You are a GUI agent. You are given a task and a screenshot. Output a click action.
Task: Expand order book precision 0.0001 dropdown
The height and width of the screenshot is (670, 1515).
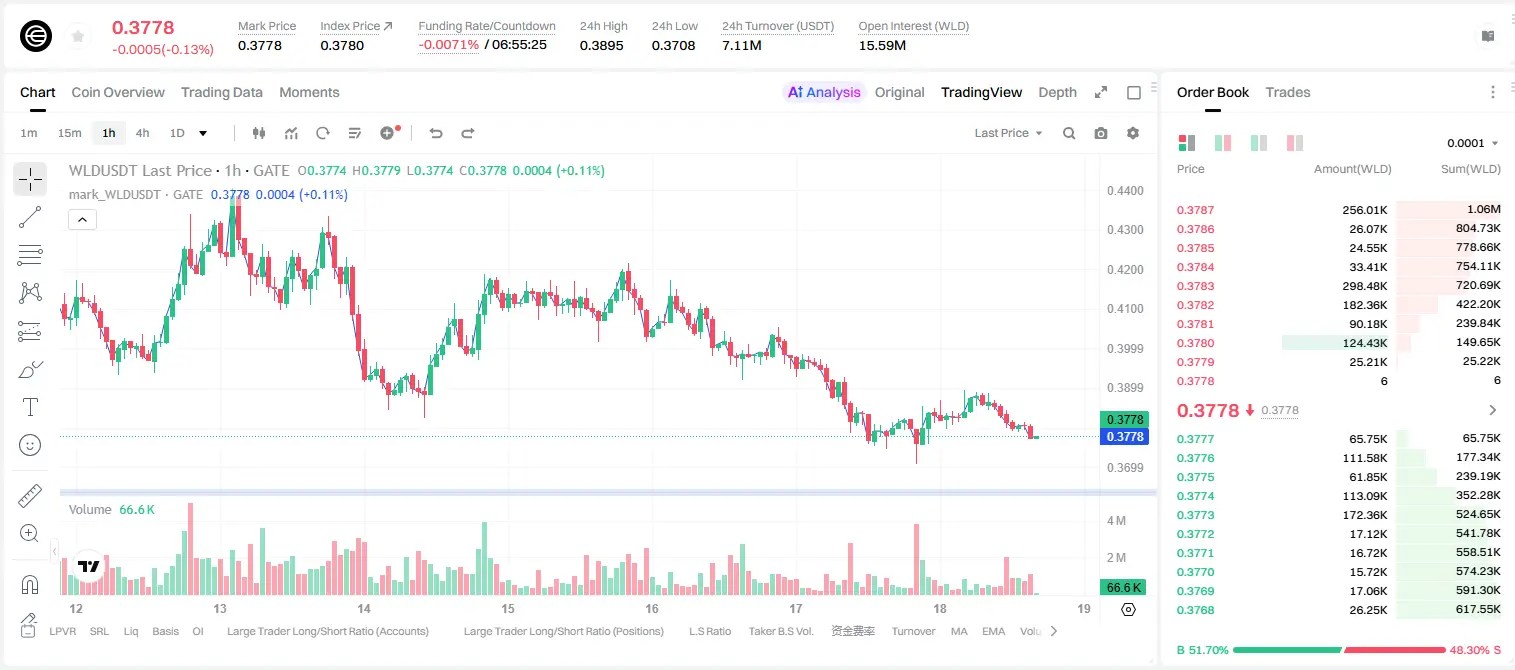pos(1472,143)
